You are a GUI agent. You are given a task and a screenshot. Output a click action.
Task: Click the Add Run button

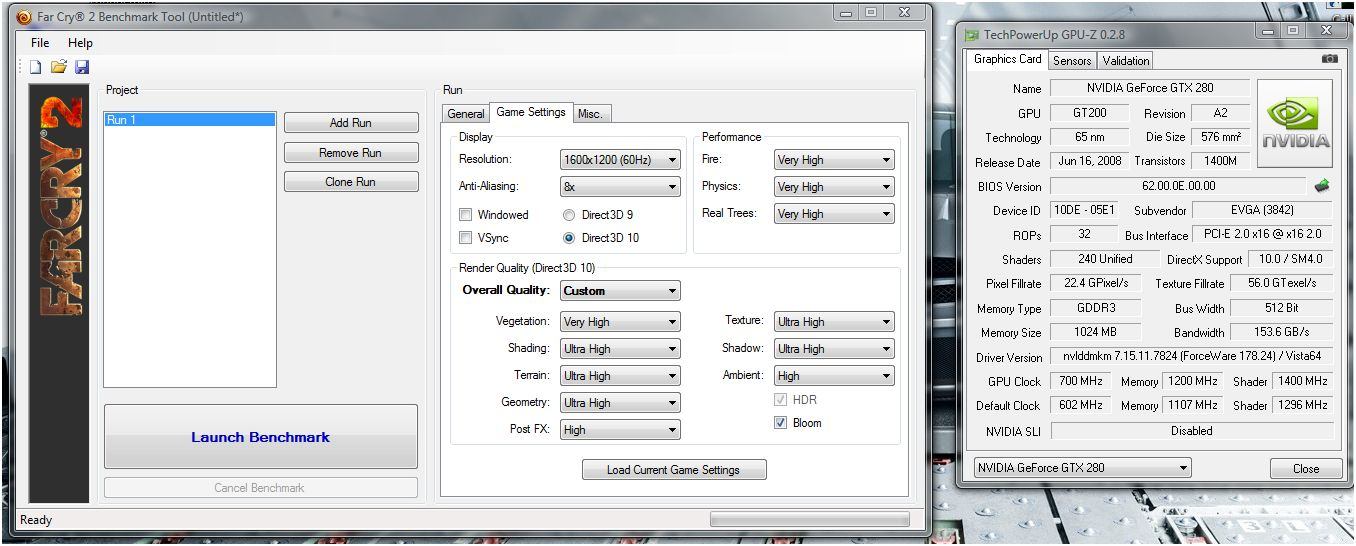[351, 123]
